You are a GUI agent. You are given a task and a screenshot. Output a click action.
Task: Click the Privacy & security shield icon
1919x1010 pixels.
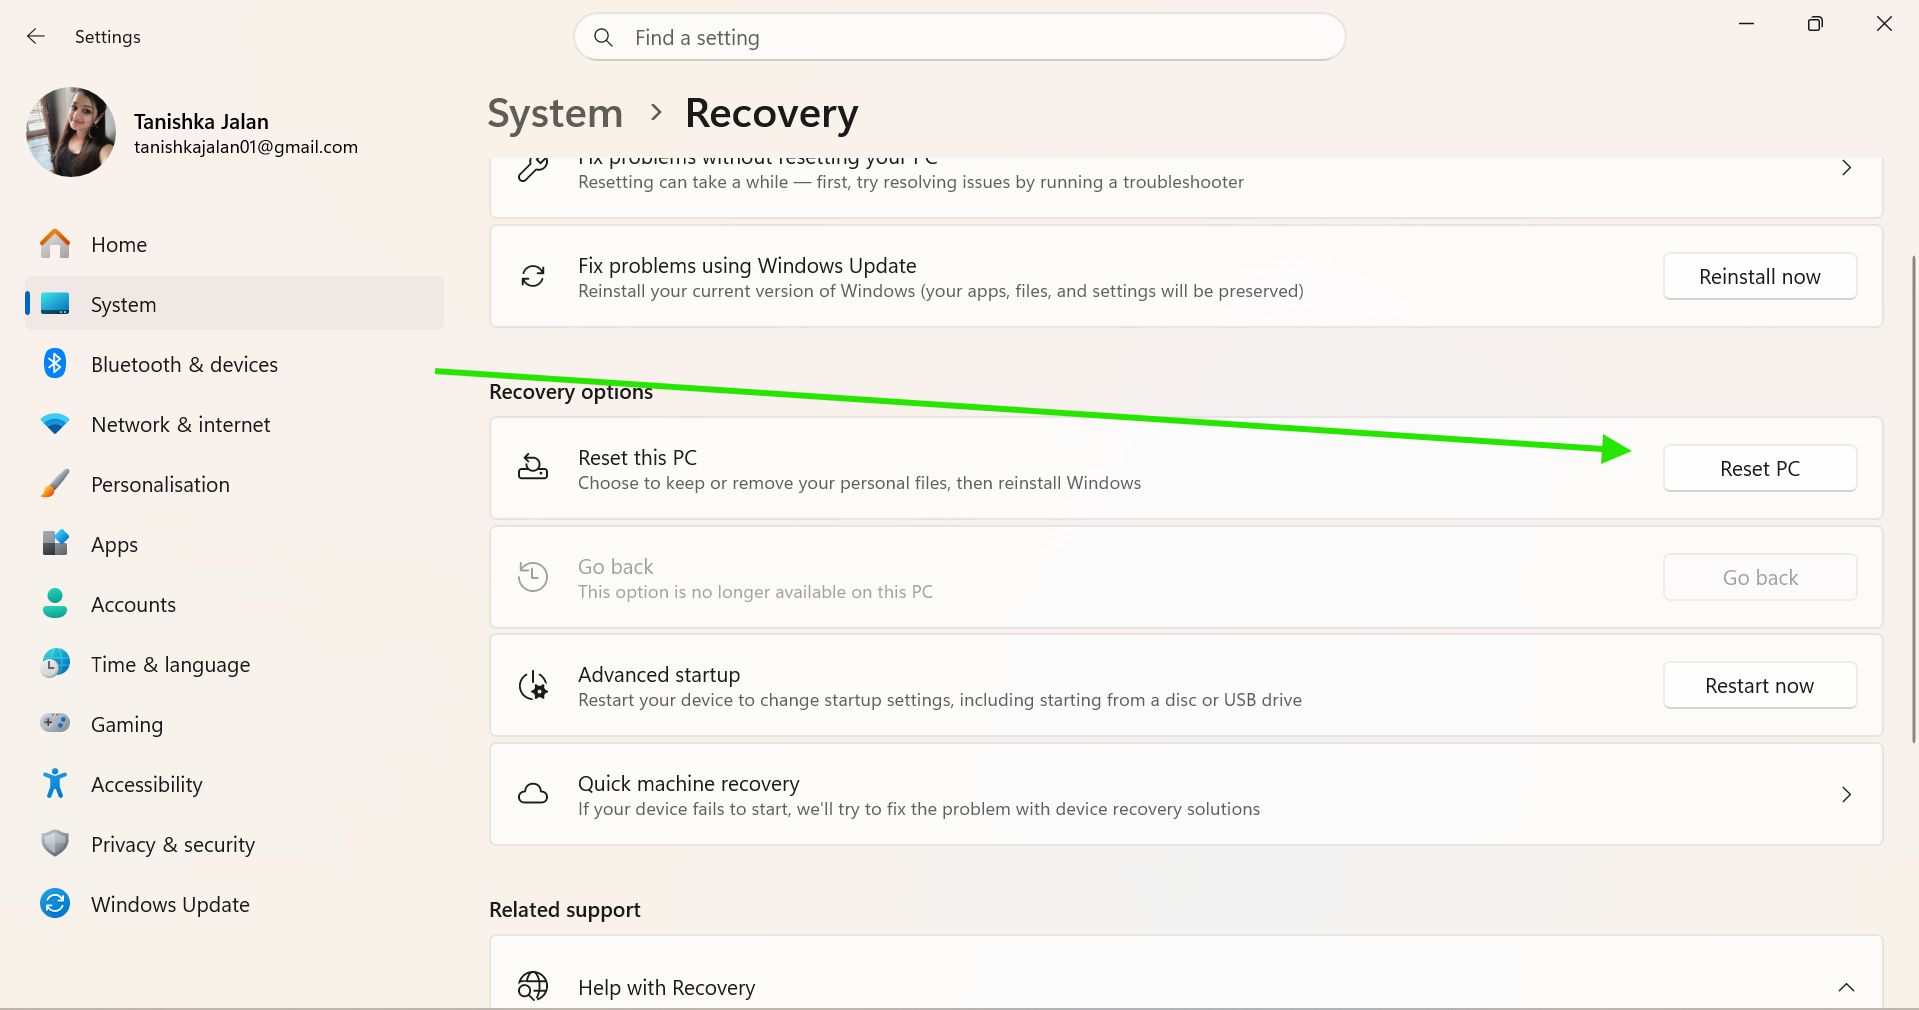(55, 843)
